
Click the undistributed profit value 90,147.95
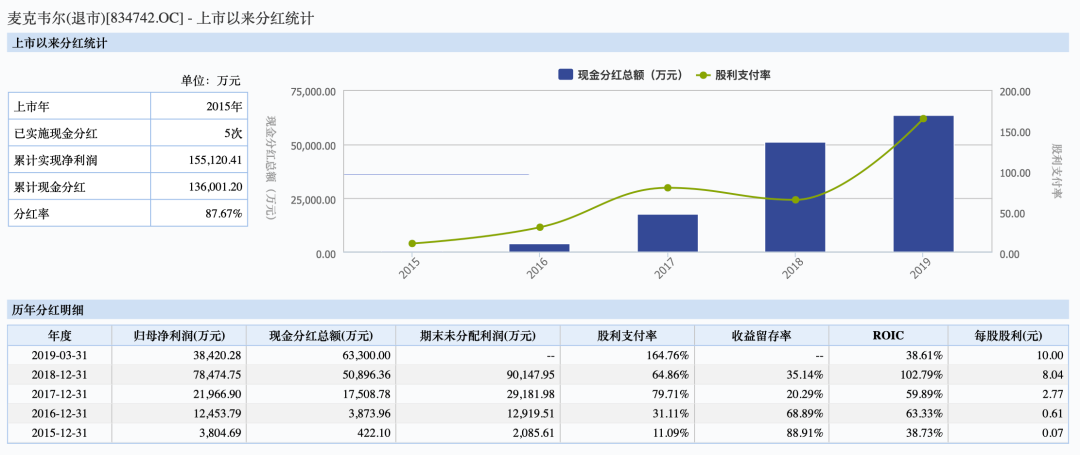click(532, 374)
